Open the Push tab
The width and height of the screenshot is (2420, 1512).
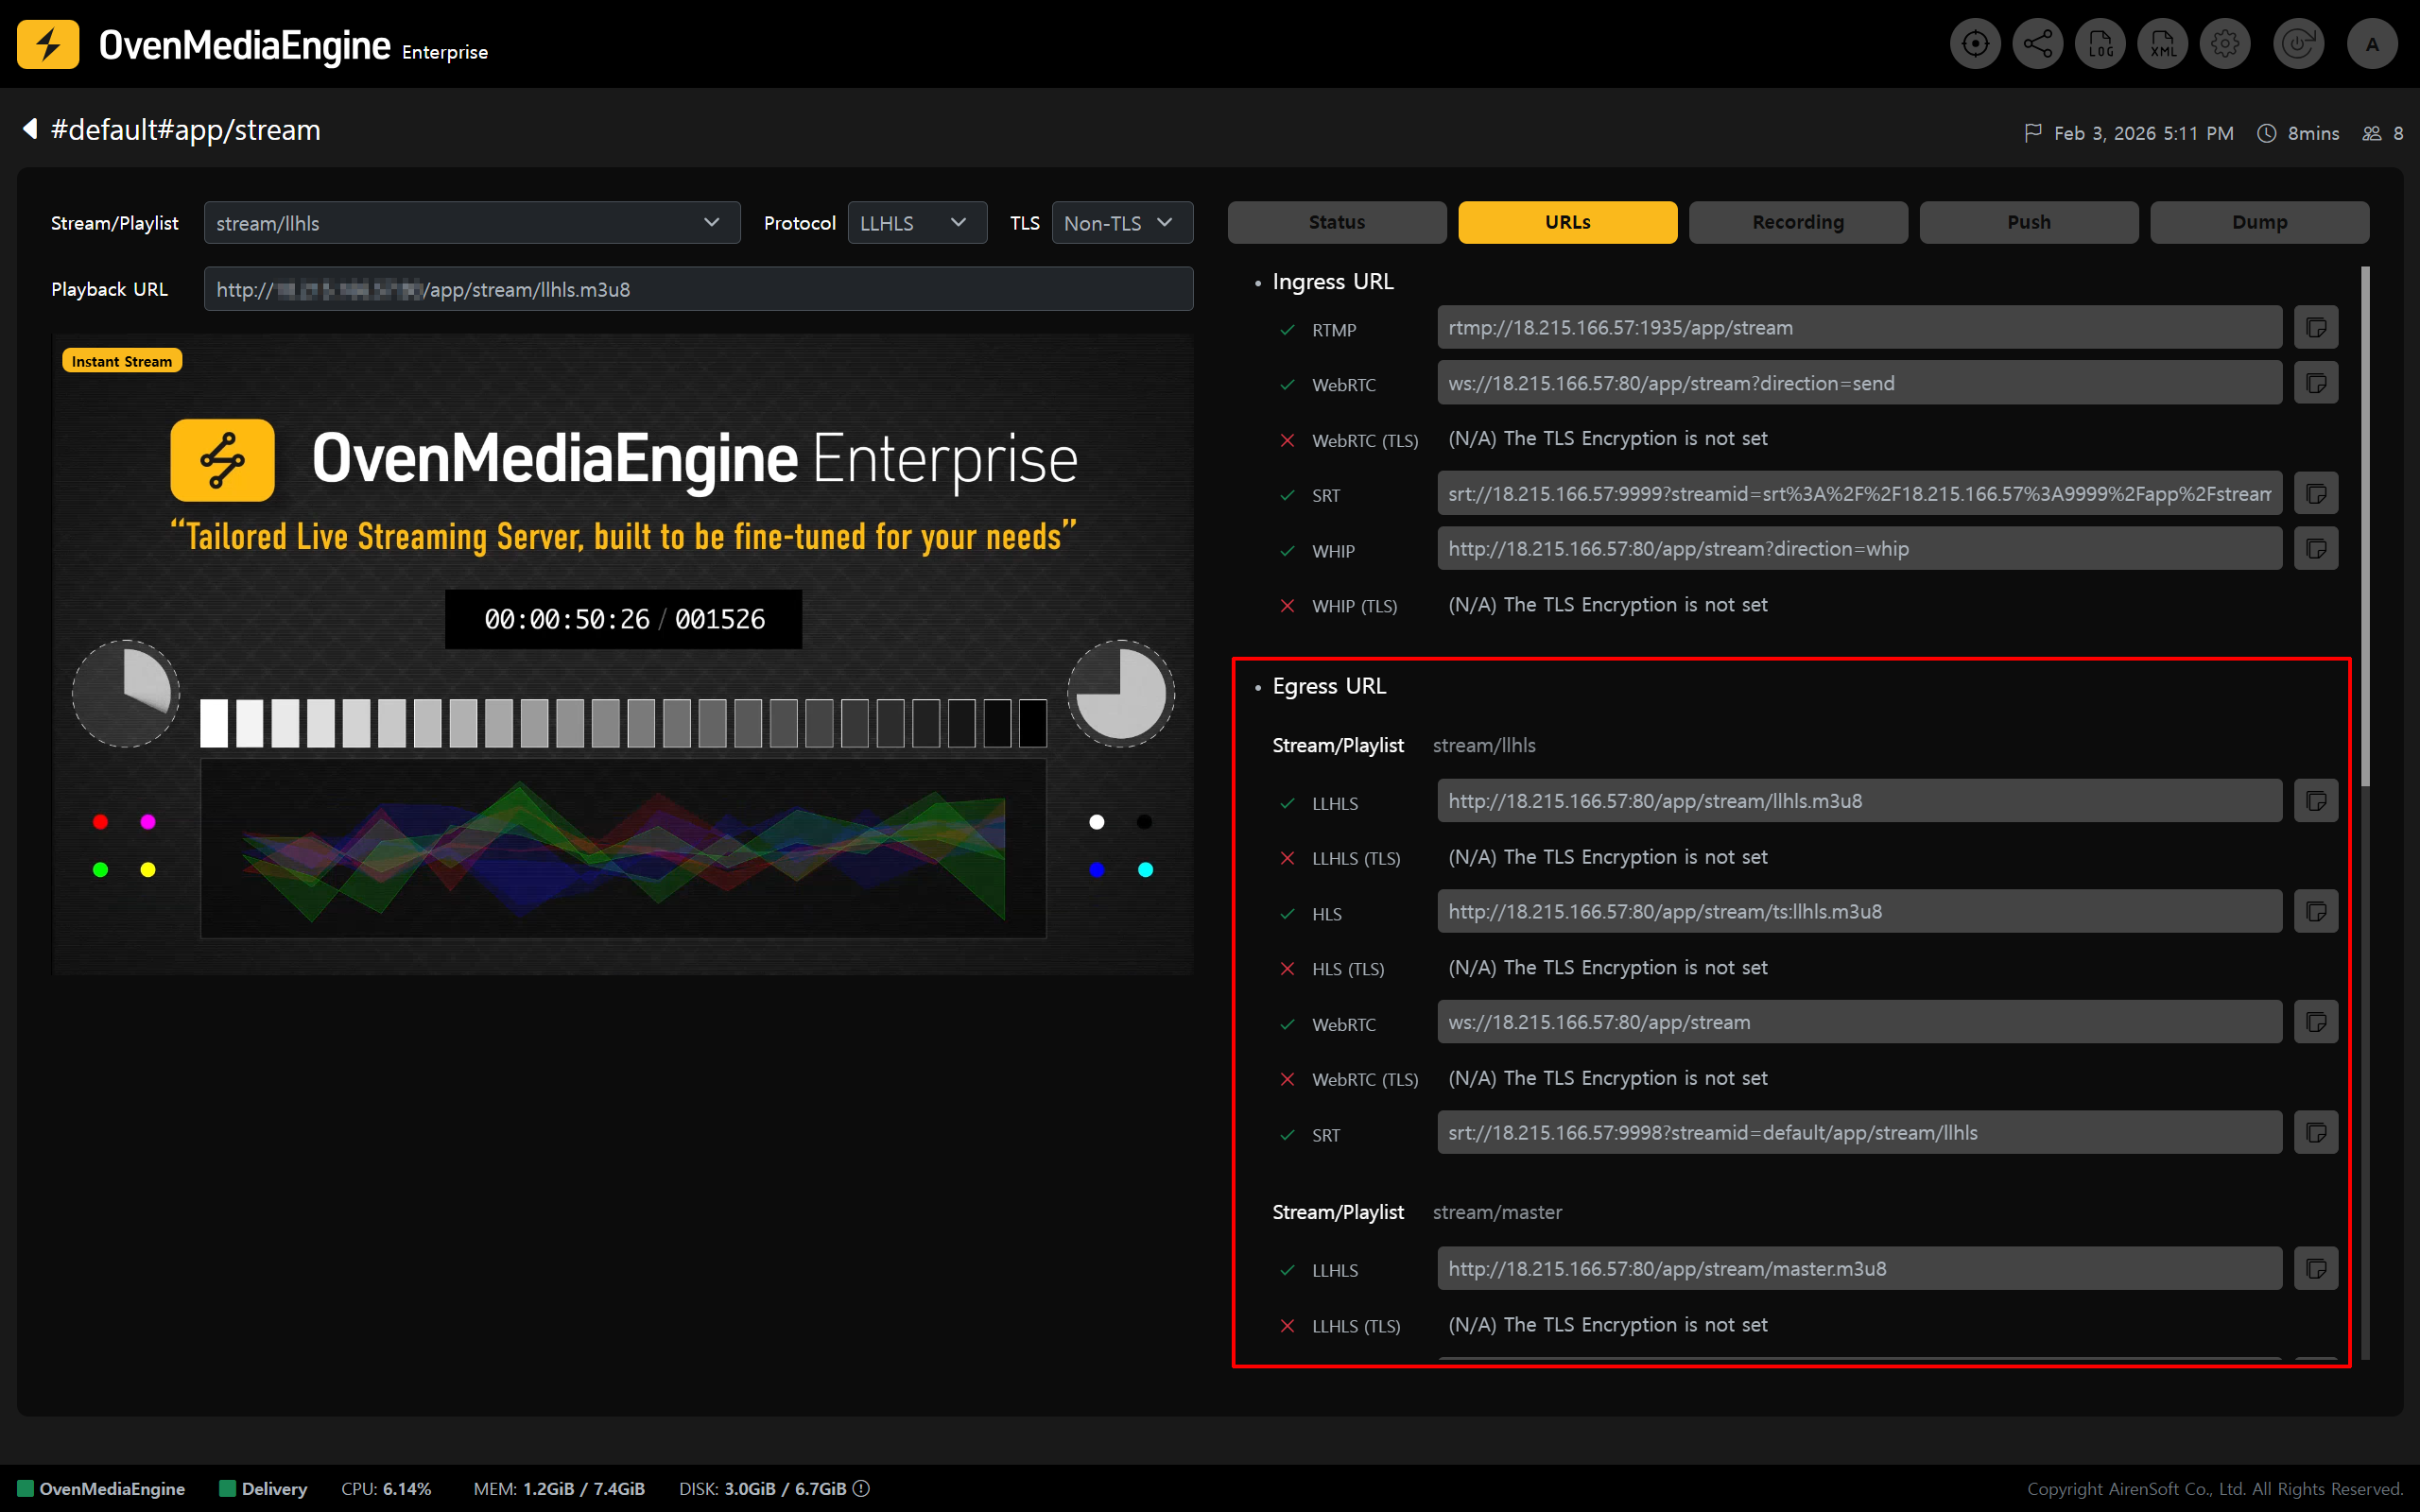pyautogui.click(x=2028, y=222)
